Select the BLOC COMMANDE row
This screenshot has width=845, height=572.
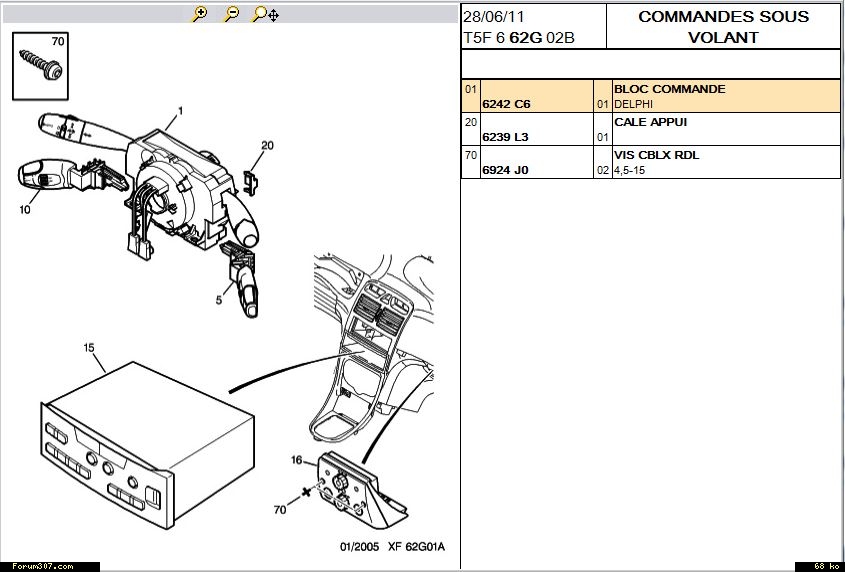coord(669,89)
